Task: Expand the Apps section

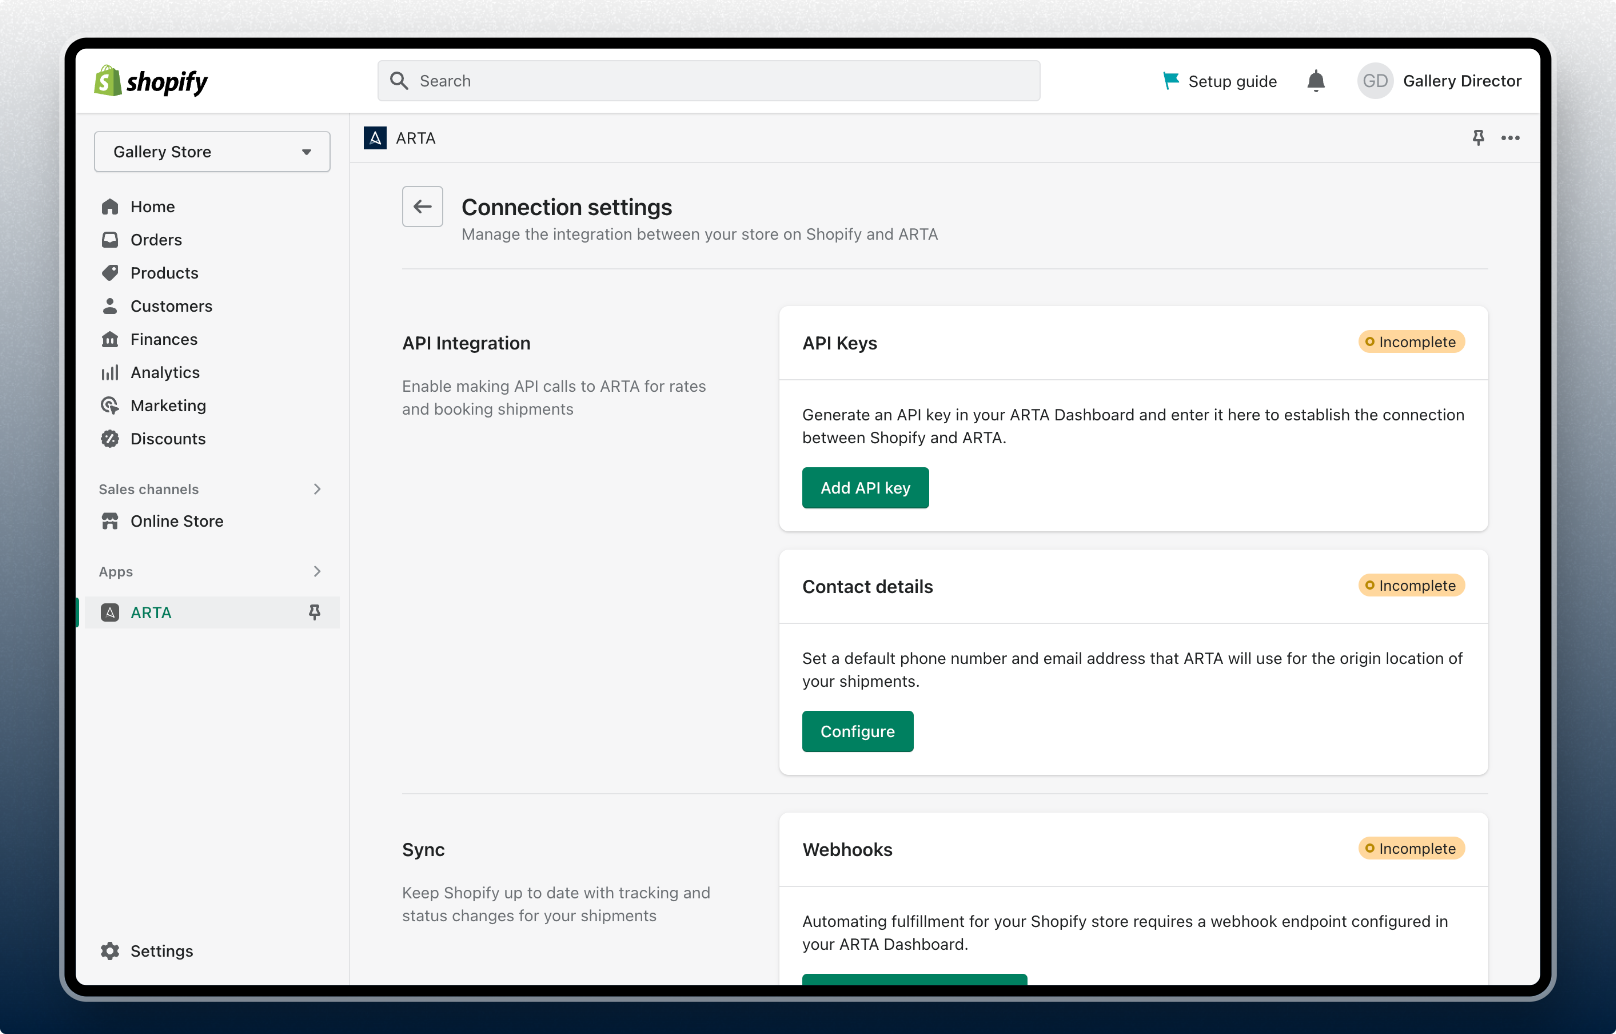Action: point(317,571)
